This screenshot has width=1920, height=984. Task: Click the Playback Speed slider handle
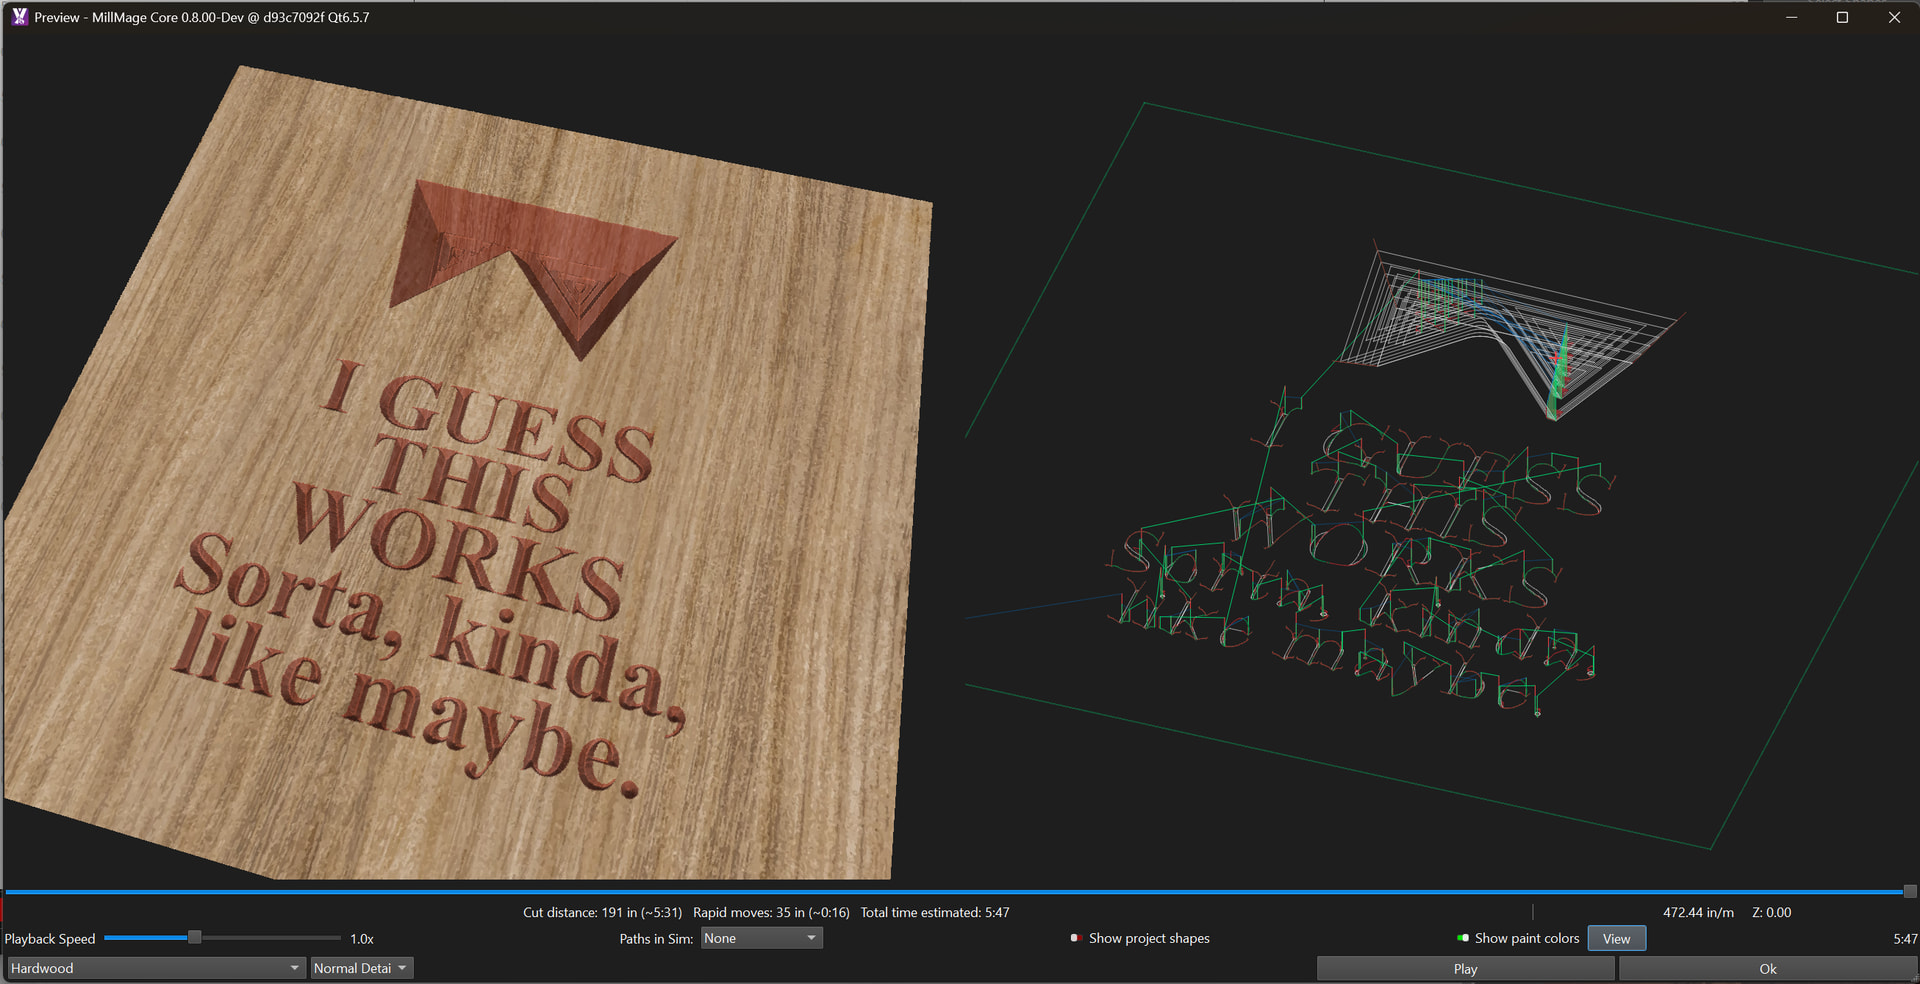[x=195, y=938]
